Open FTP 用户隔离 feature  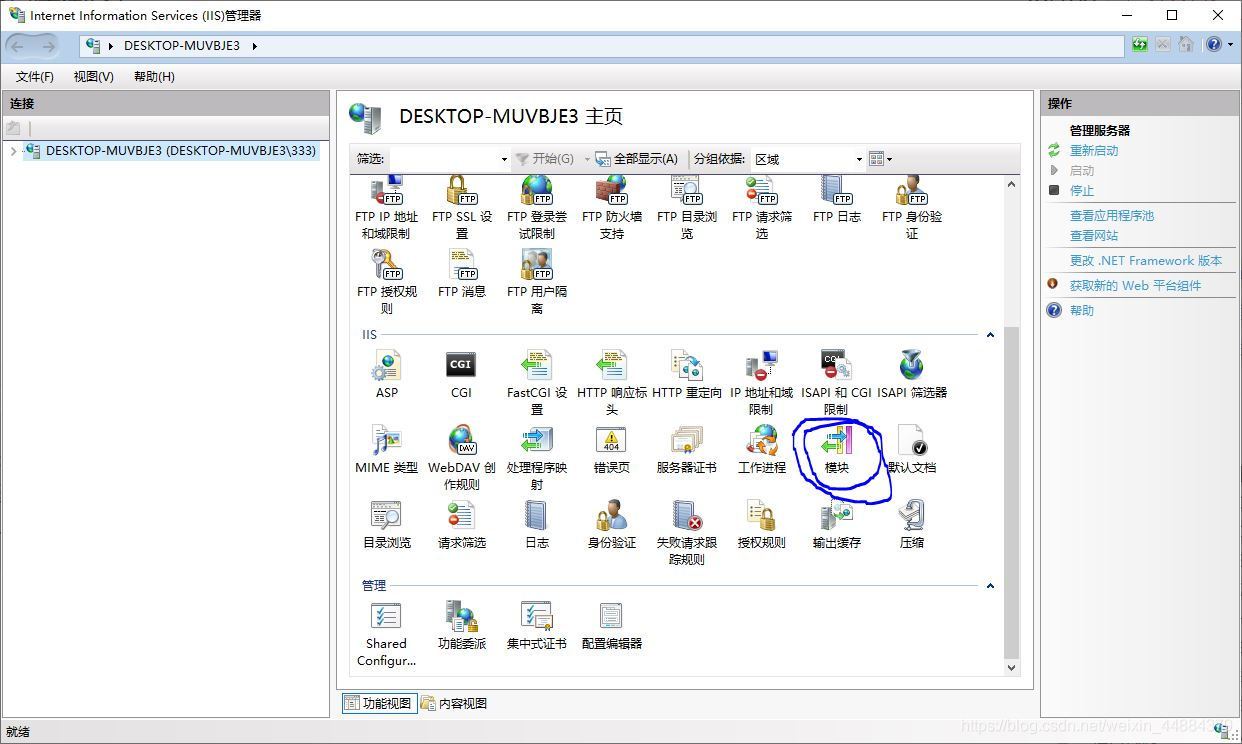coord(536,282)
